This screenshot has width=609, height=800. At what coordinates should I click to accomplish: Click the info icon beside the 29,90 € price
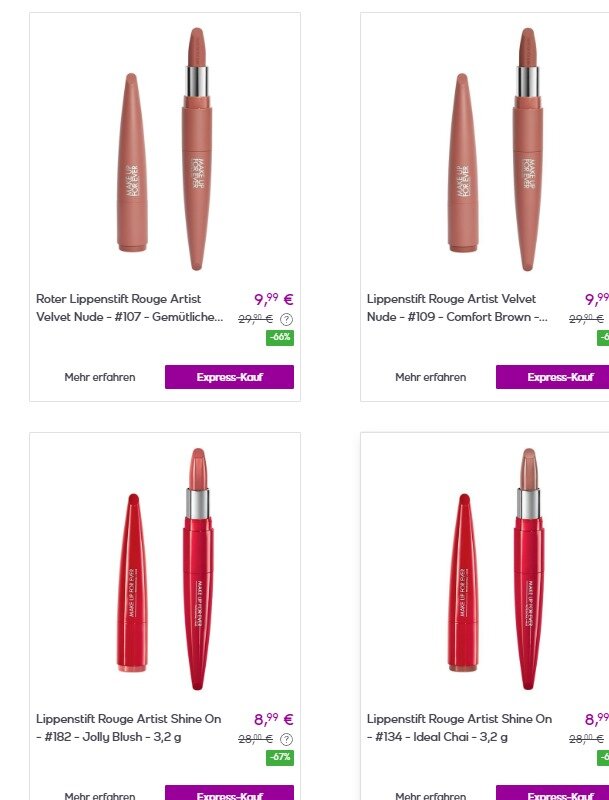click(287, 319)
